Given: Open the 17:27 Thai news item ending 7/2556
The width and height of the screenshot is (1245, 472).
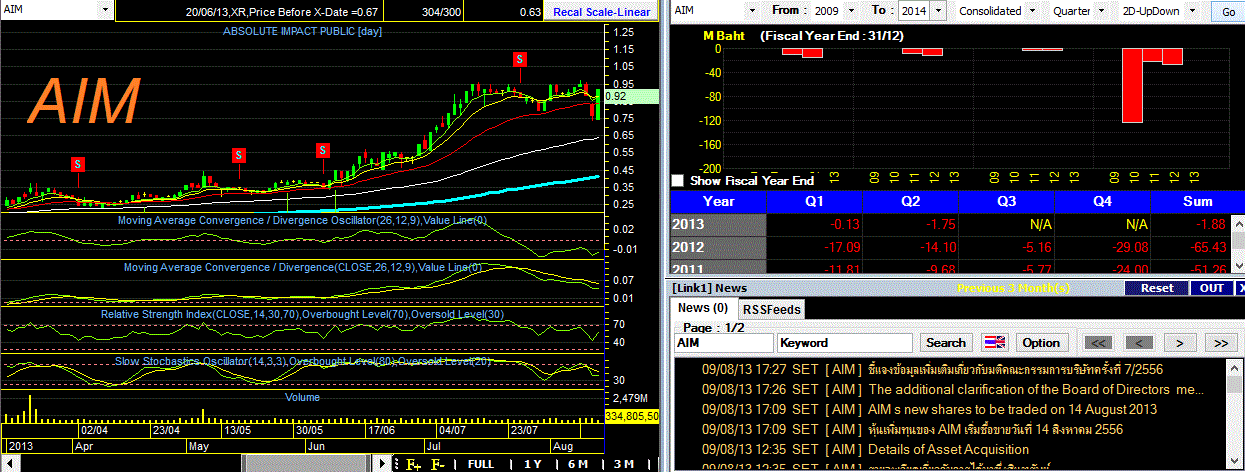Looking at the screenshot, I should (x=1015, y=369).
